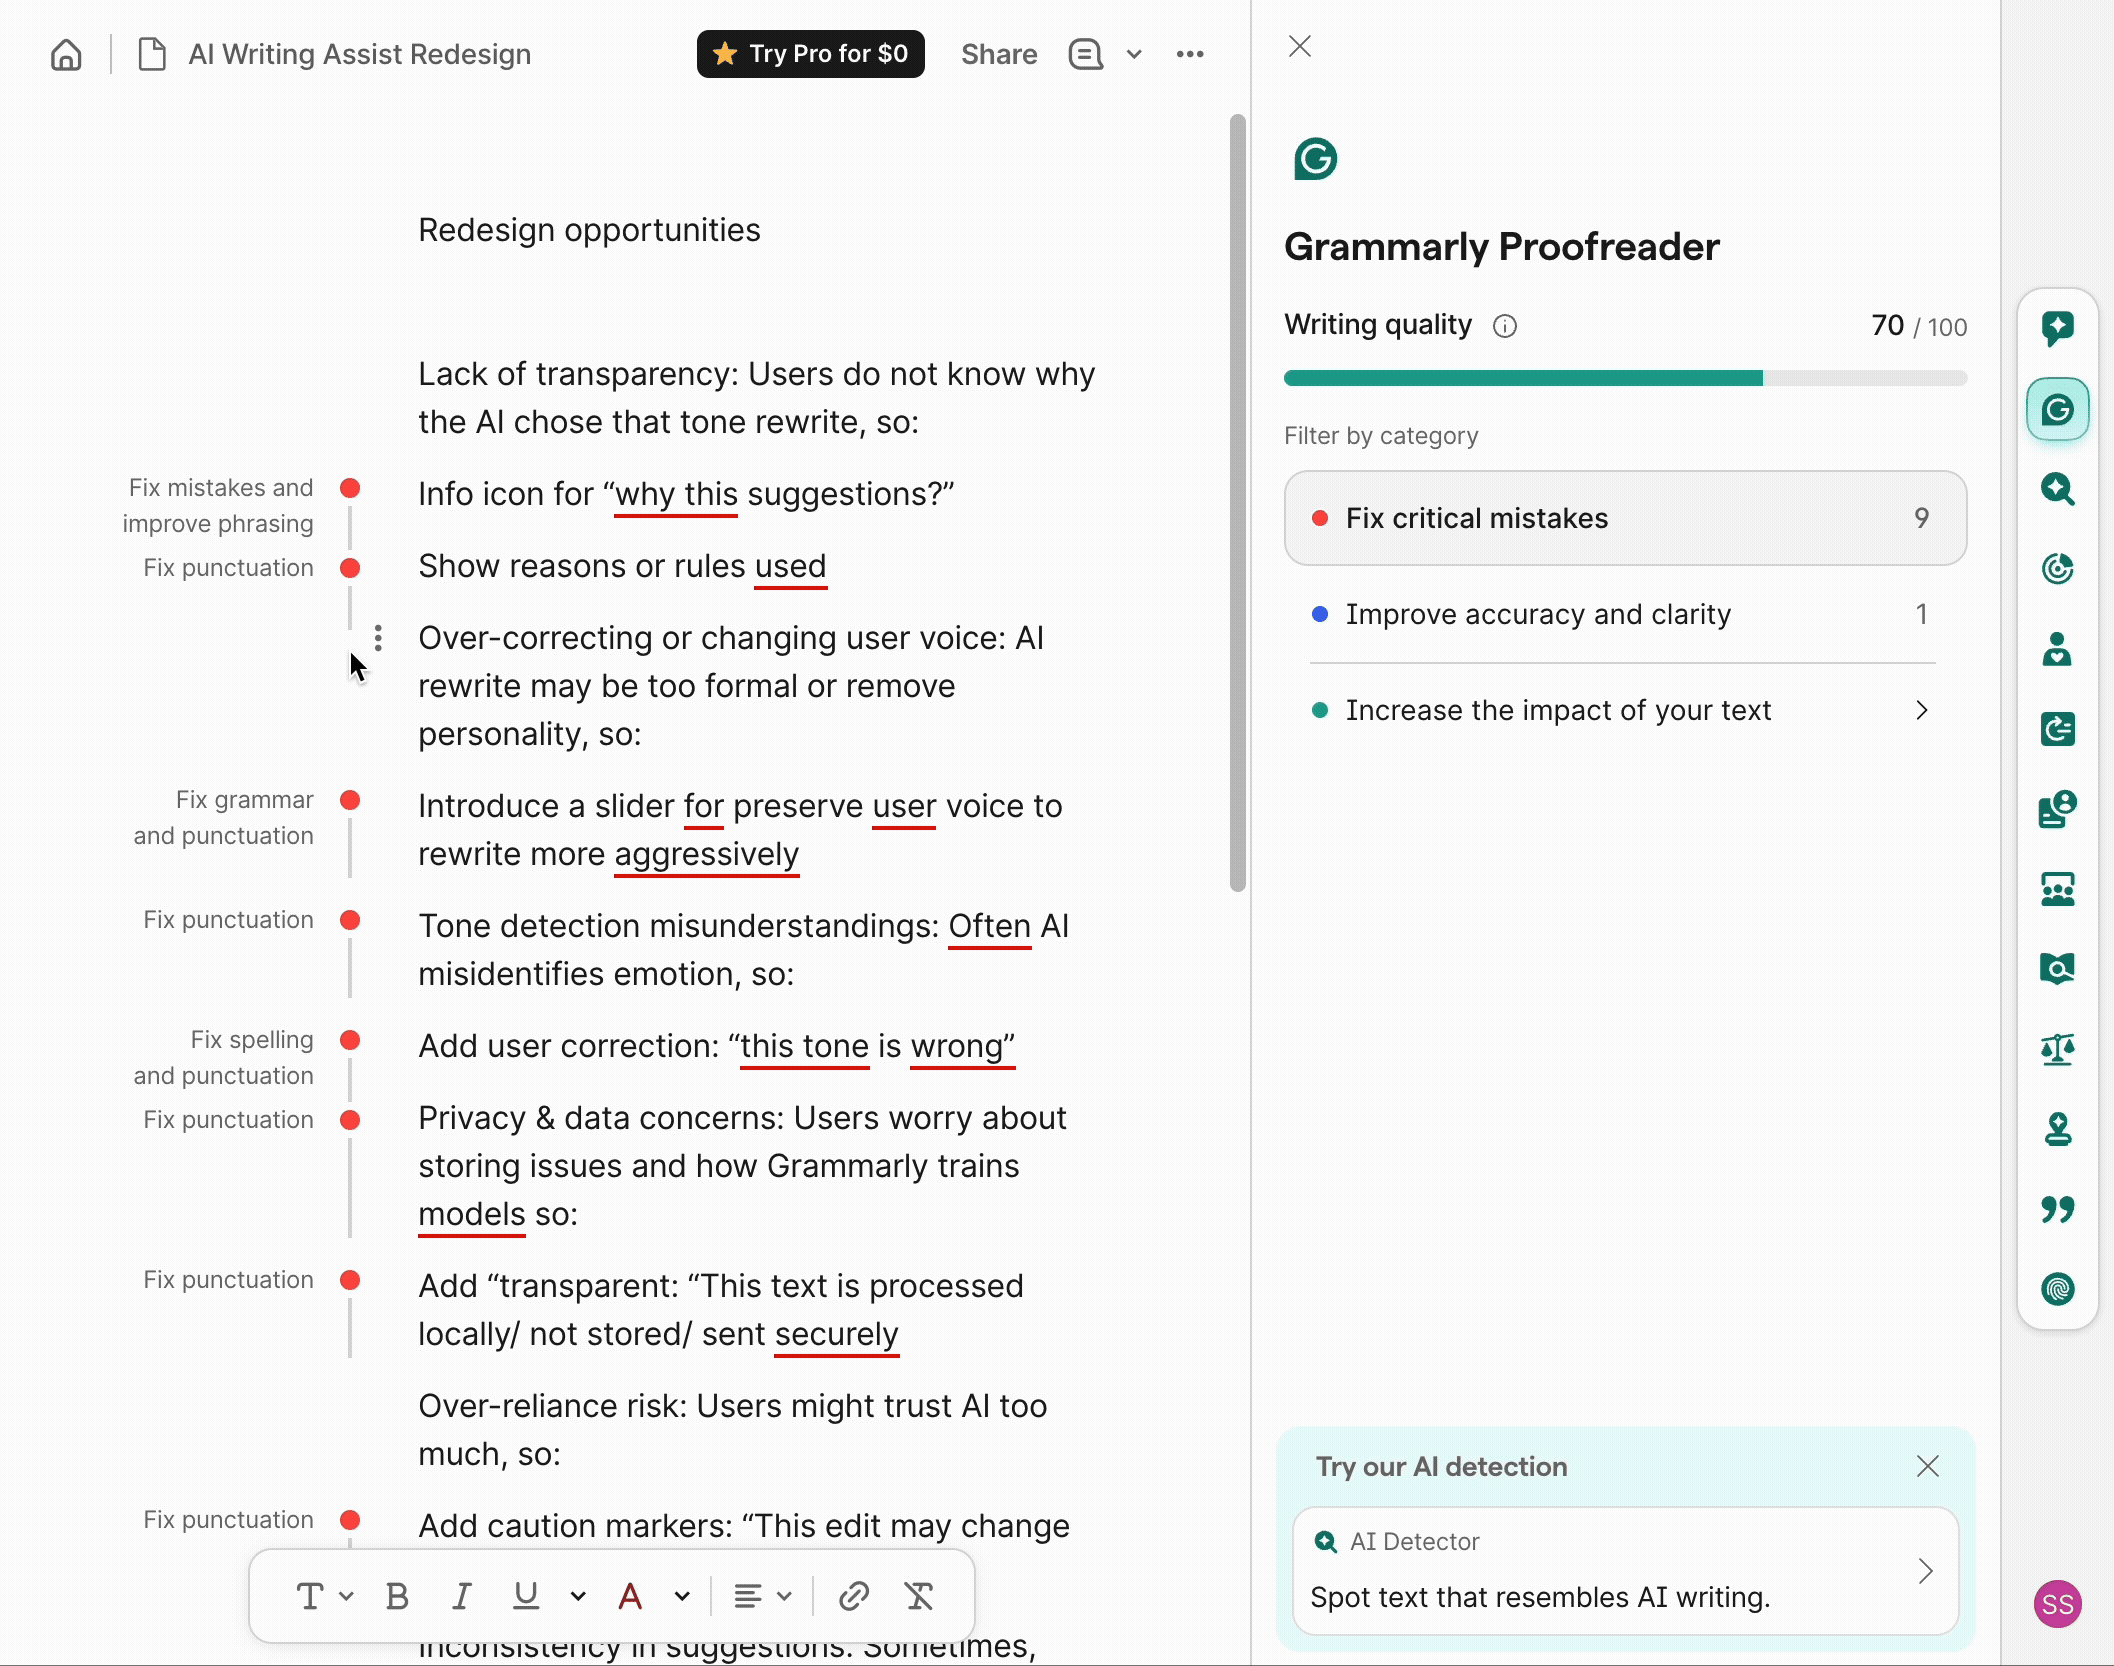This screenshot has width=2114, height=1666.
Task: Open the text alignment dropdown
Action: coord(762,1596)
